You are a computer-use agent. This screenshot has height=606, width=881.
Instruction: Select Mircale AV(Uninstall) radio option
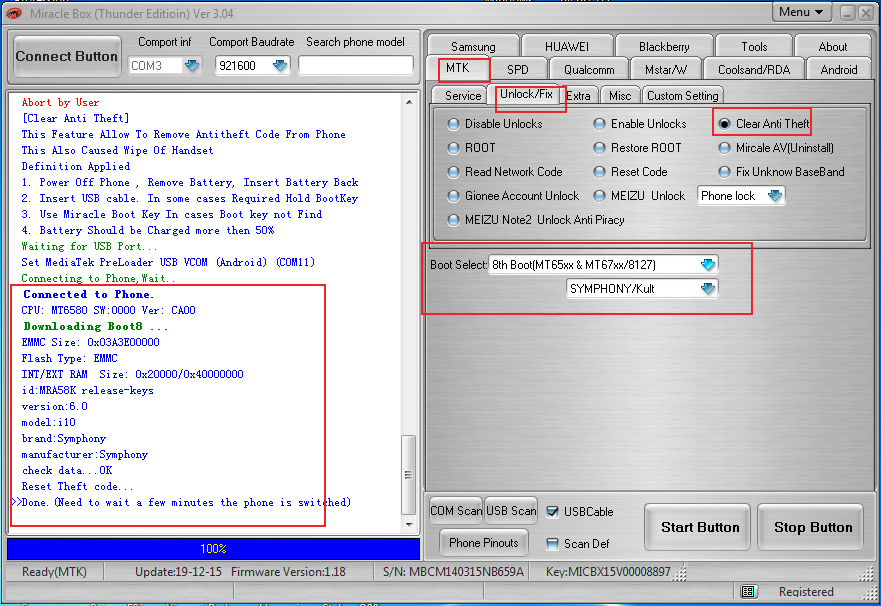[725, 148]
